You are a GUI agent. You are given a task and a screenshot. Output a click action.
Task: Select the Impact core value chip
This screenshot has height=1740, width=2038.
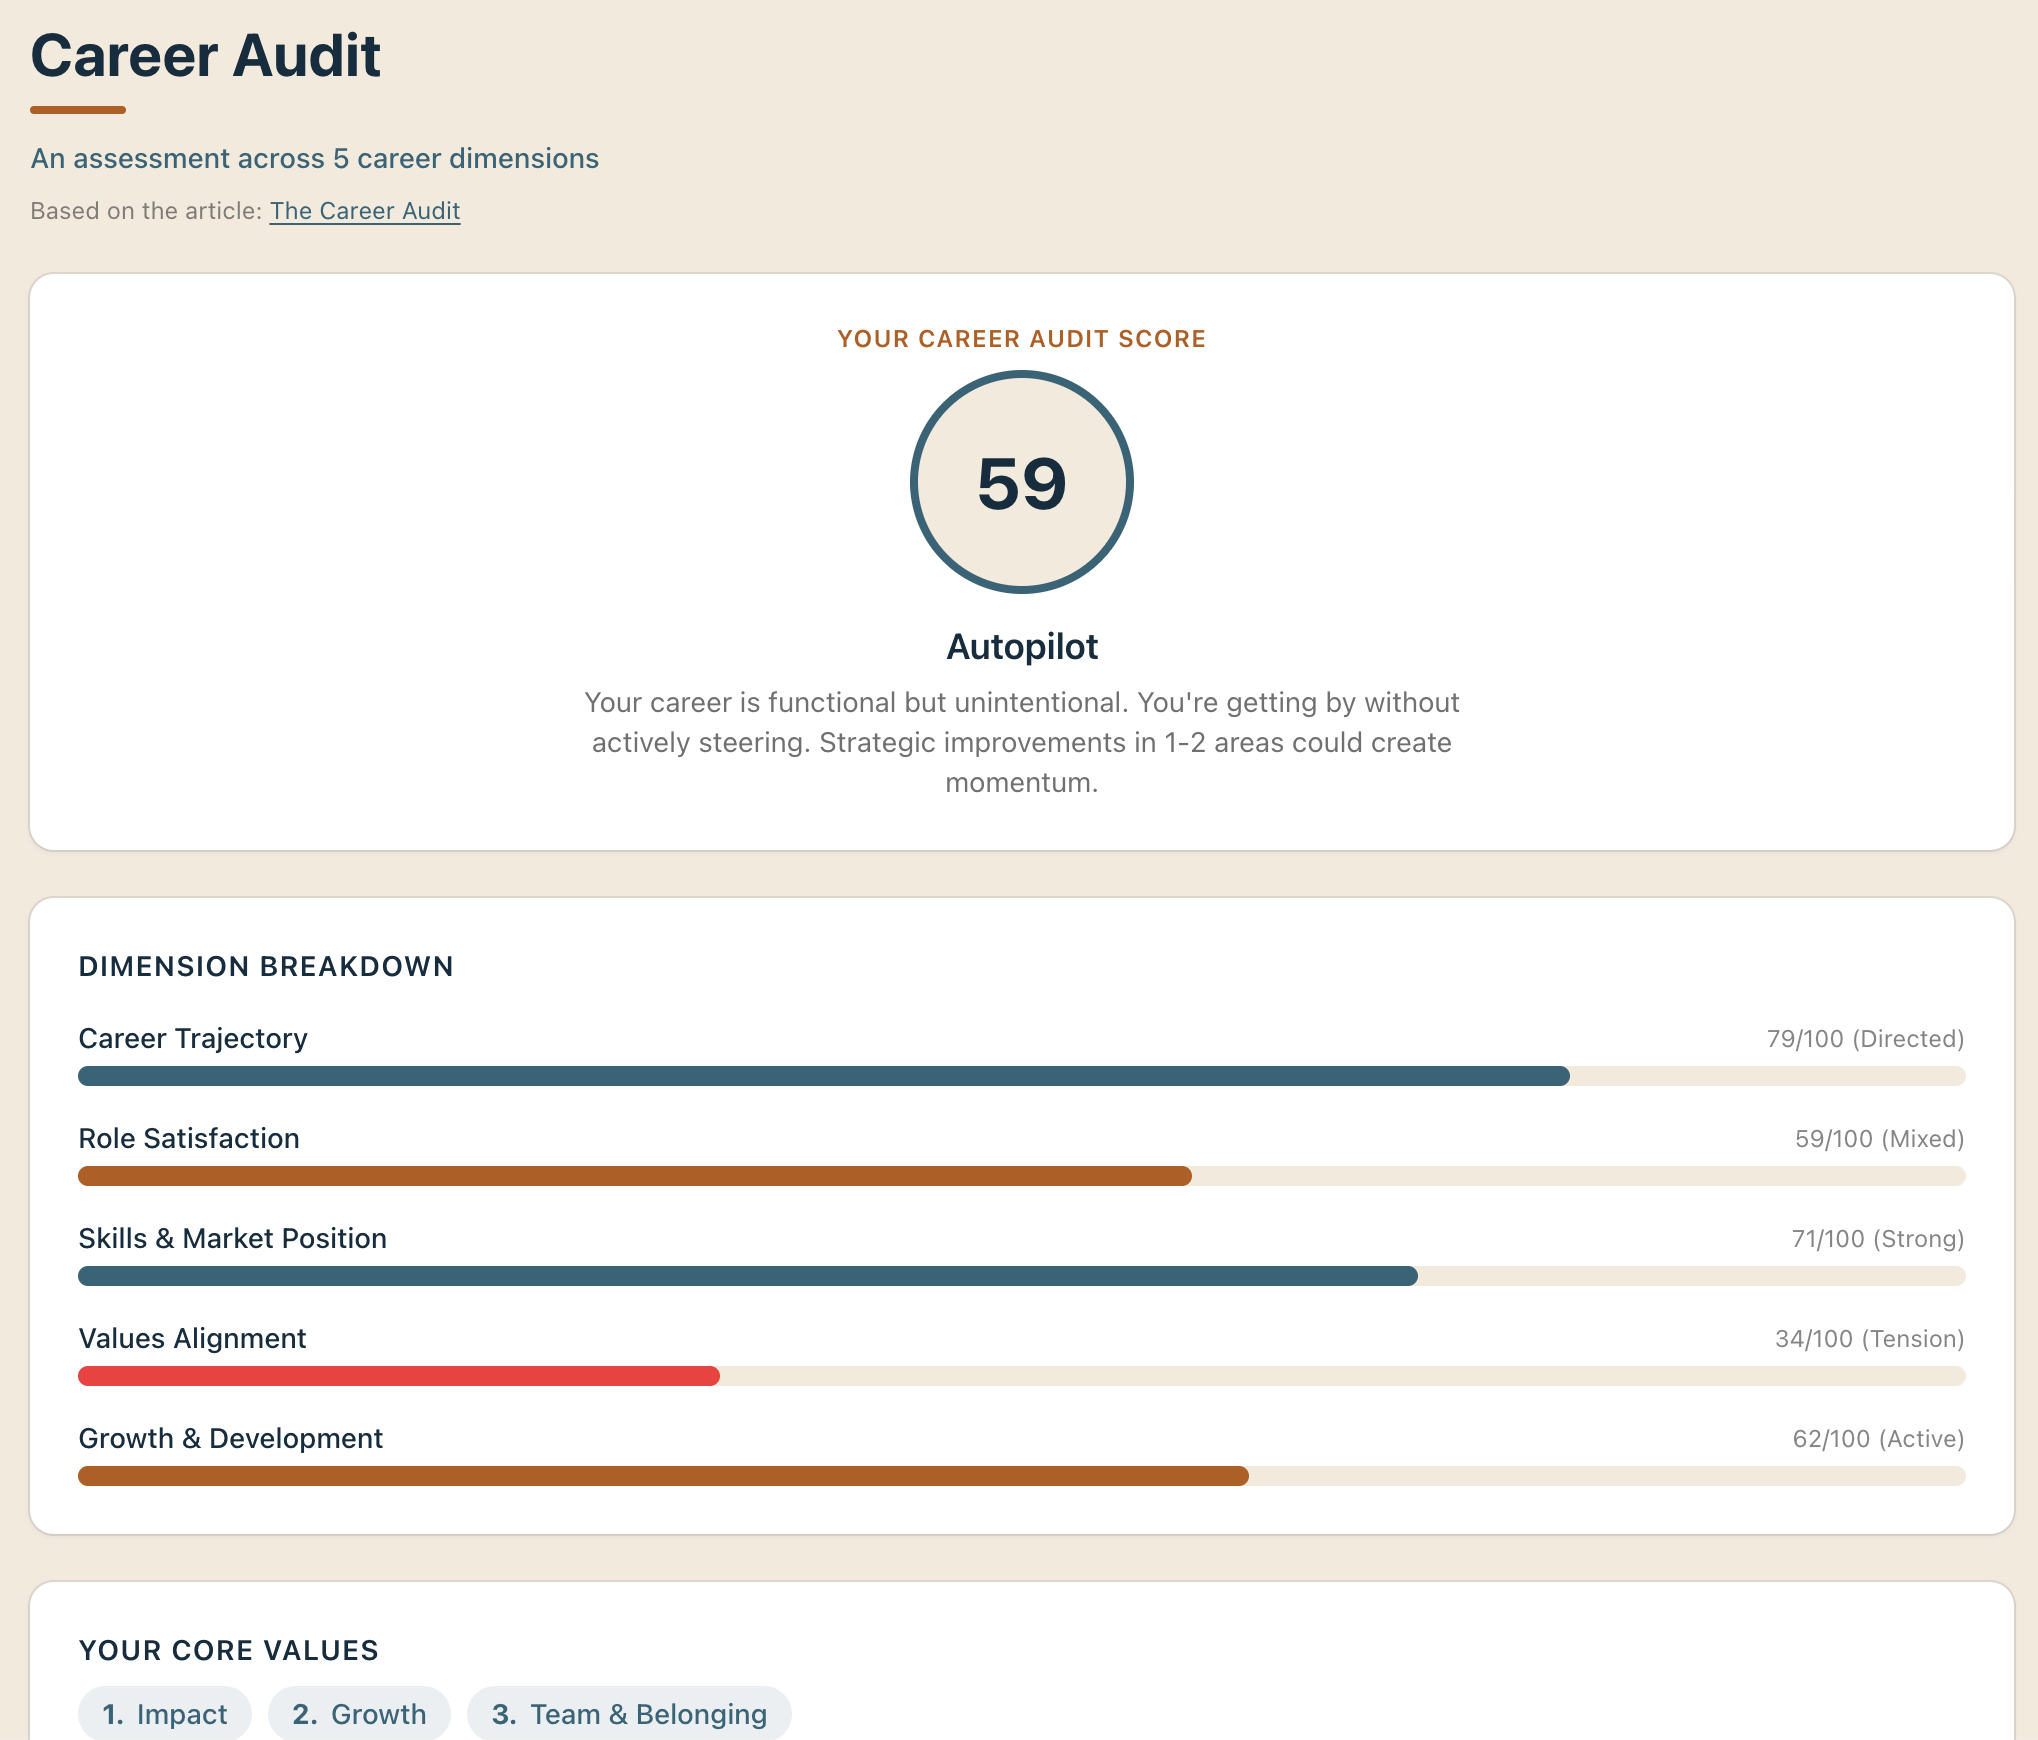pyautogui.click(x=164, y=1713)
